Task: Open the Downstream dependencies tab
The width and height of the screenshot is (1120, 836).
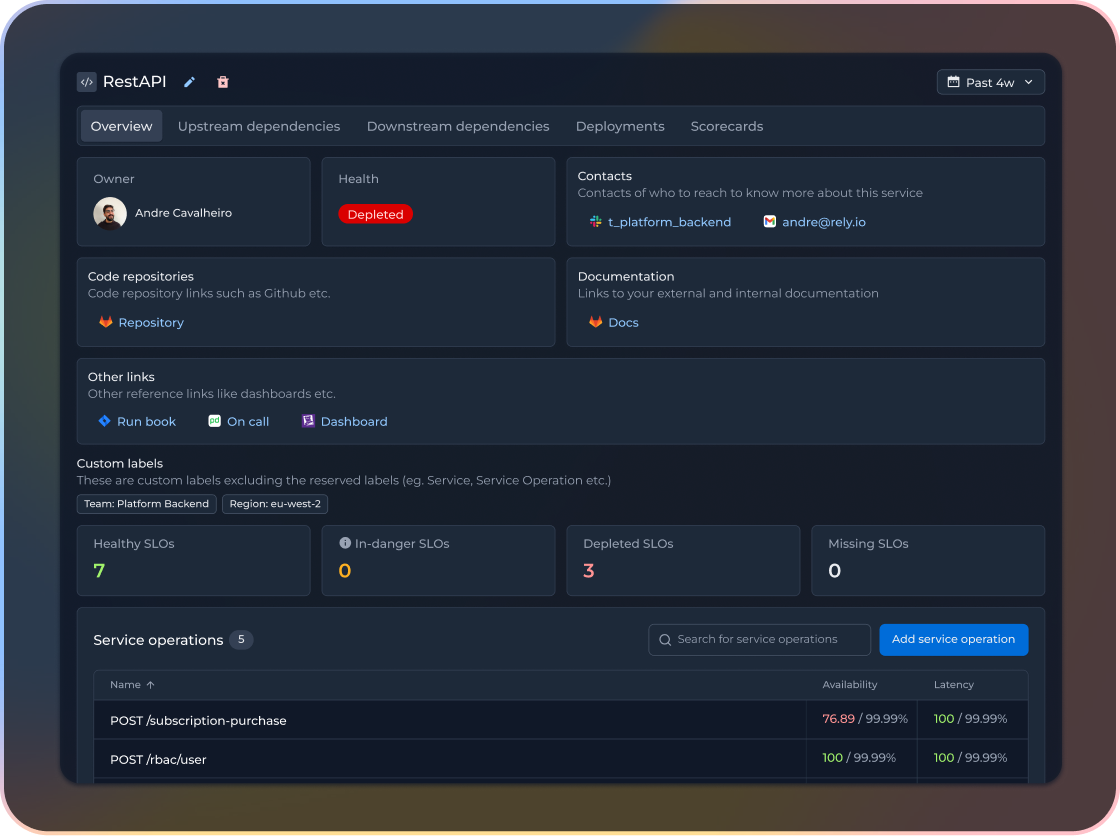Action: pos(458,126)
